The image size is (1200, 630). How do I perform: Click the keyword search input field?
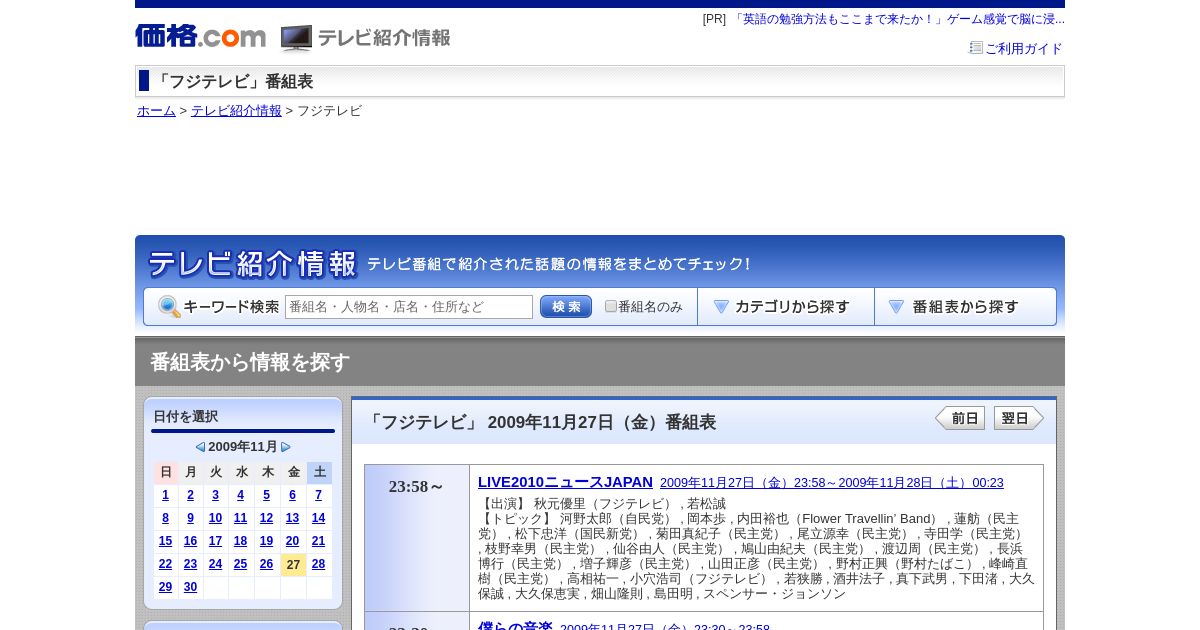[x=409, y=307]
